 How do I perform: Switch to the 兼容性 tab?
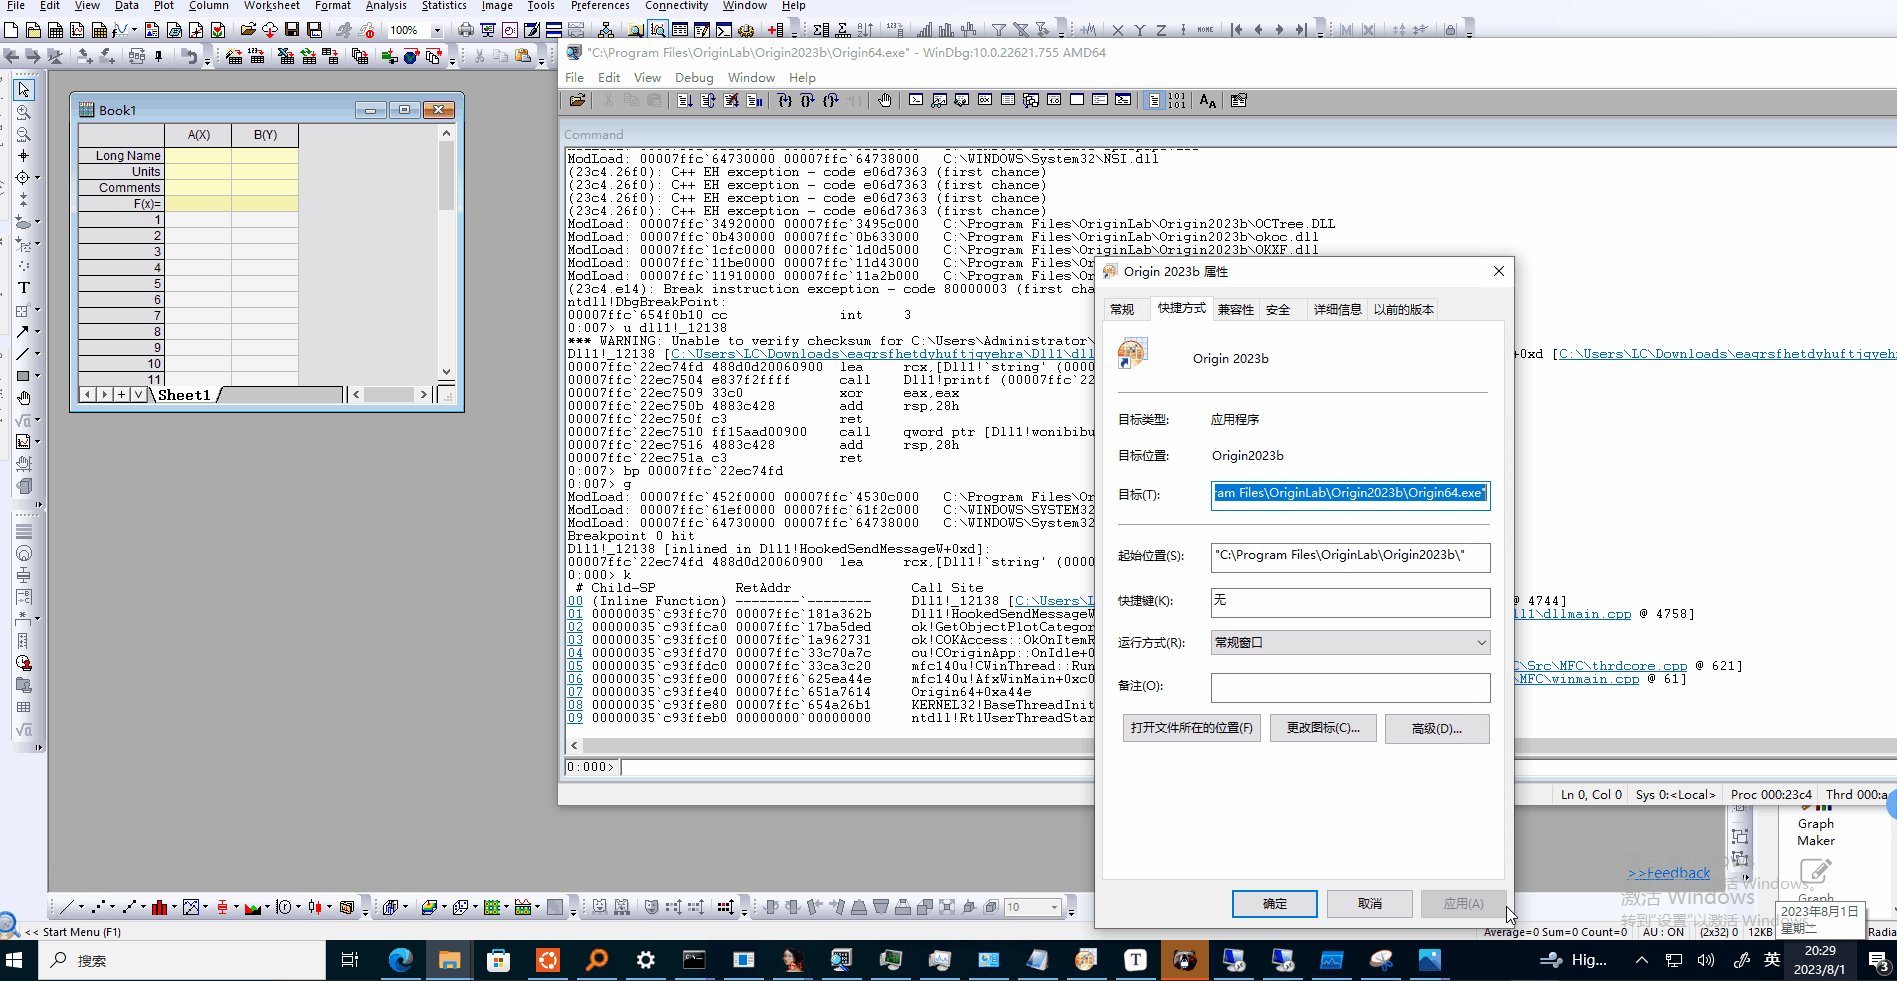1235,310
